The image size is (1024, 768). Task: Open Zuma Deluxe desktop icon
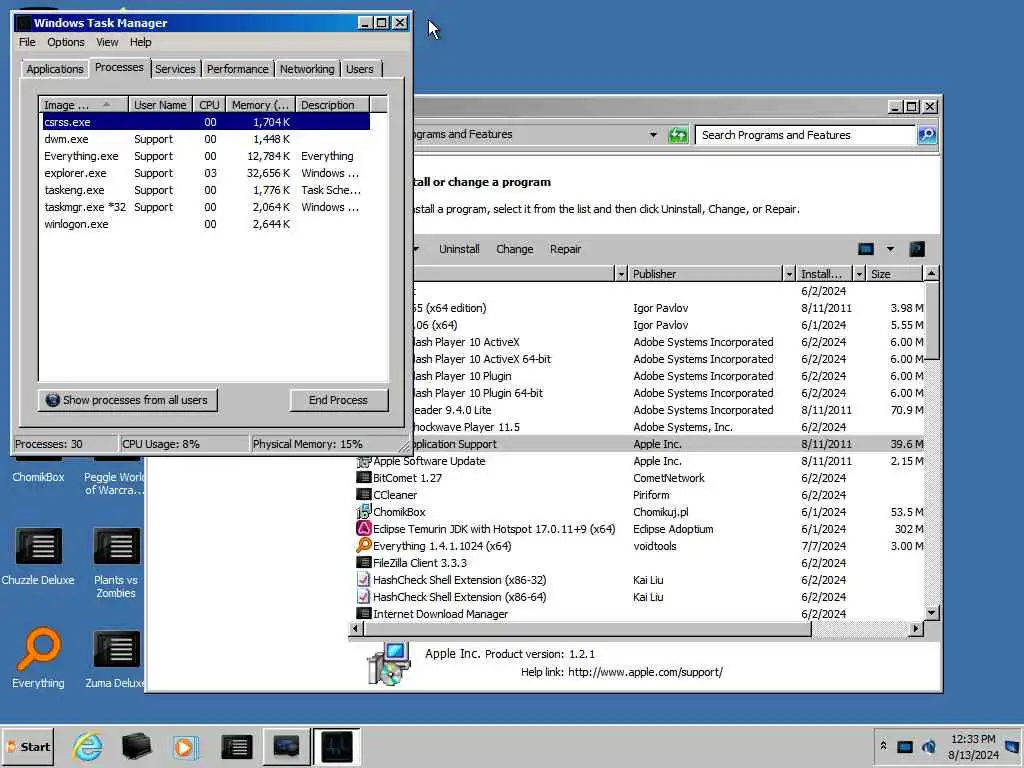[x=116, y=658]
